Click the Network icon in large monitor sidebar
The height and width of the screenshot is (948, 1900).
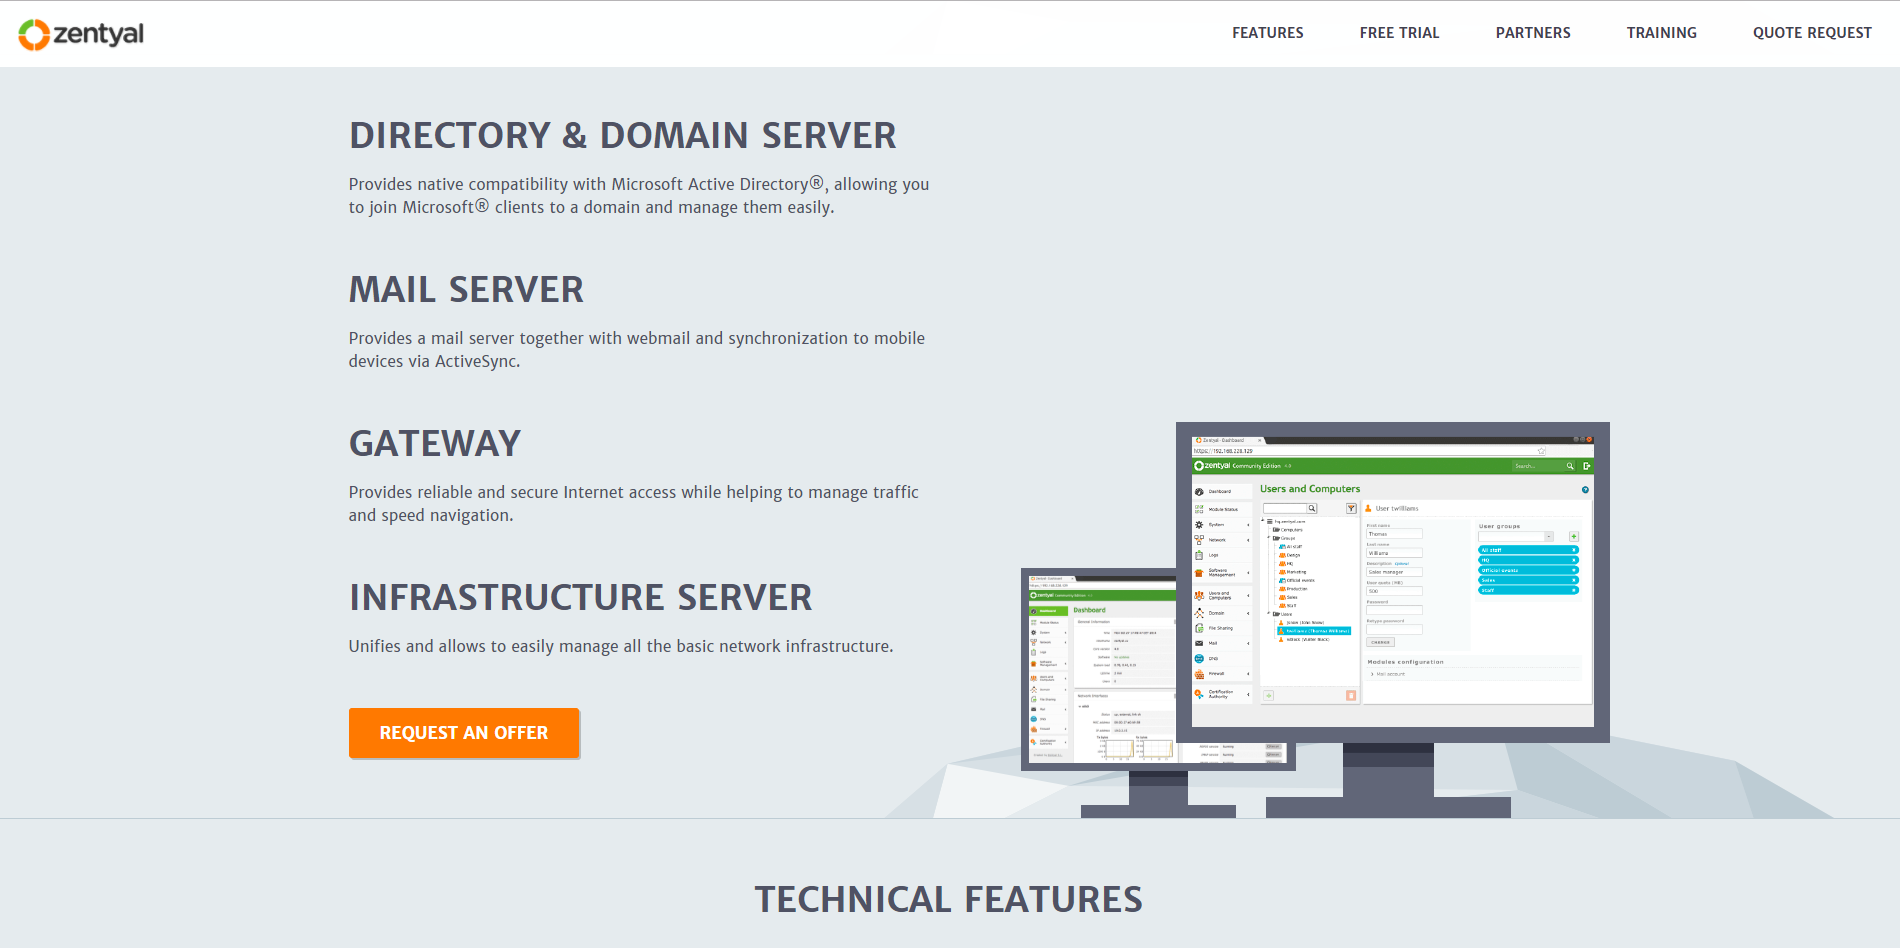pyautogui.click(x=1199, y=540)
